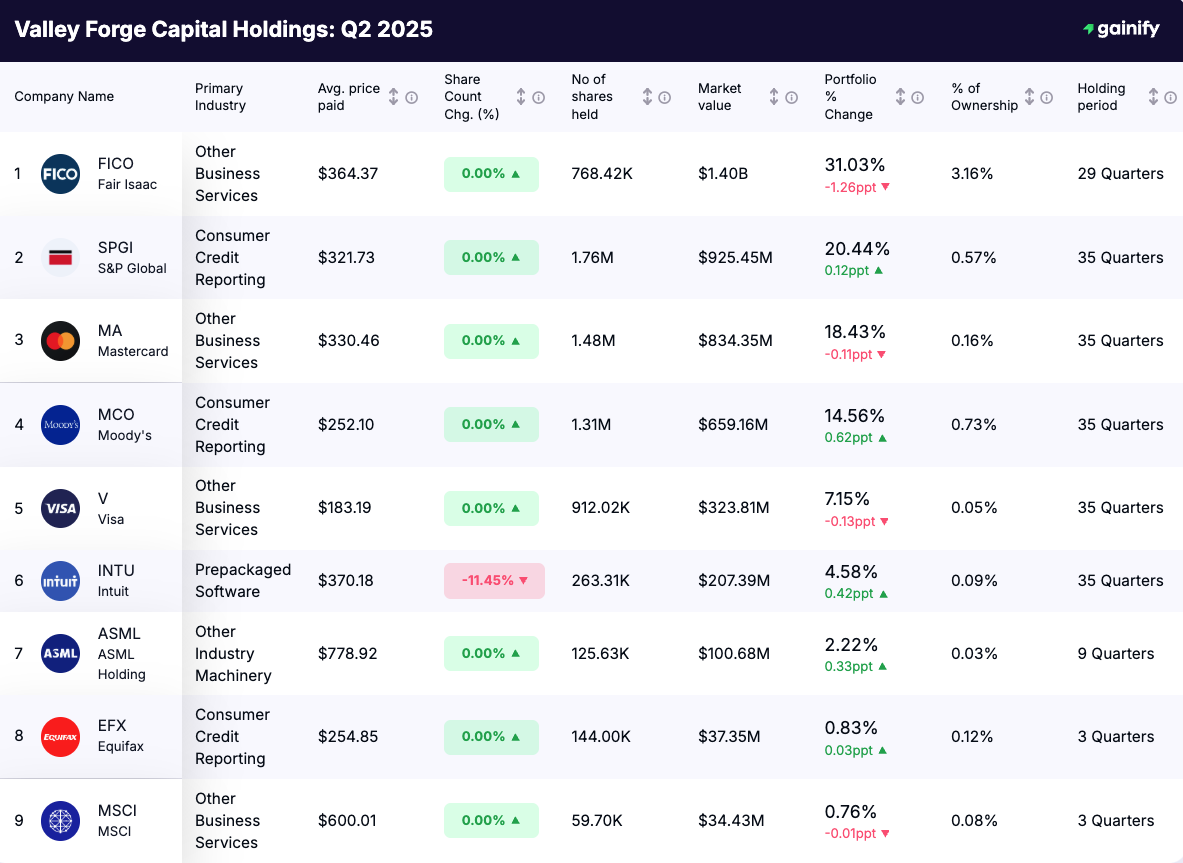This screenshot has height=863, width=1183.
Task: Sort by Share Count Chg. arrows
Action: [x=521, y=97]
